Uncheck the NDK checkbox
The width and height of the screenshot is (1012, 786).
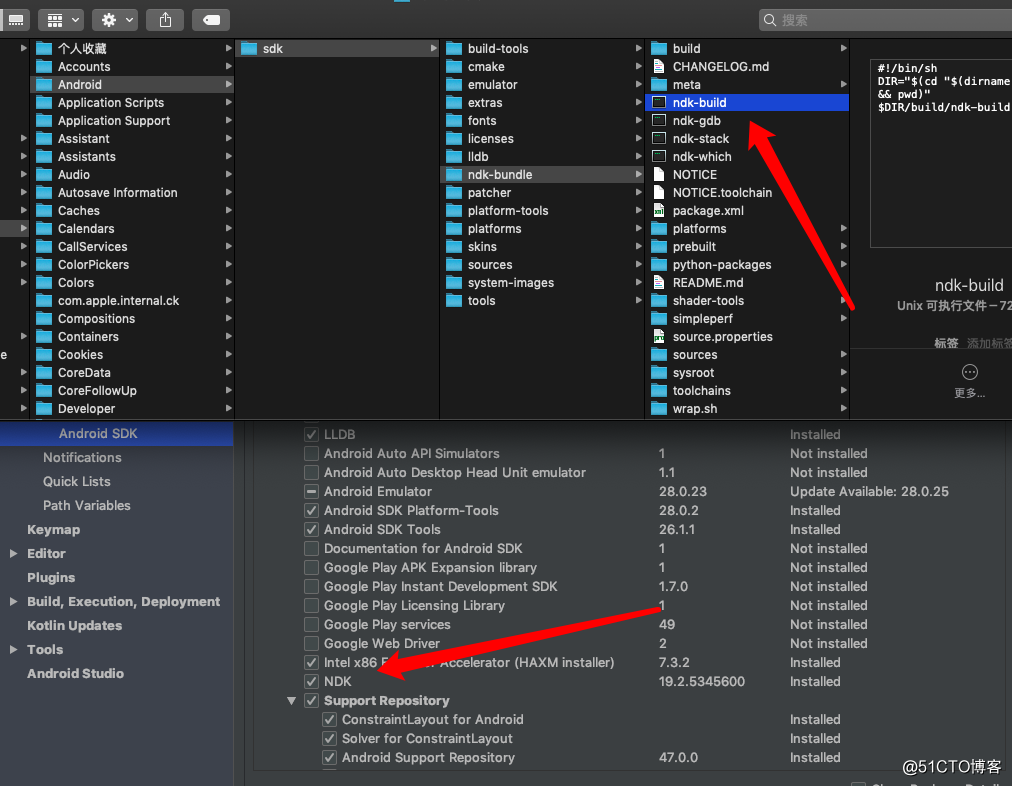point(311,681)
